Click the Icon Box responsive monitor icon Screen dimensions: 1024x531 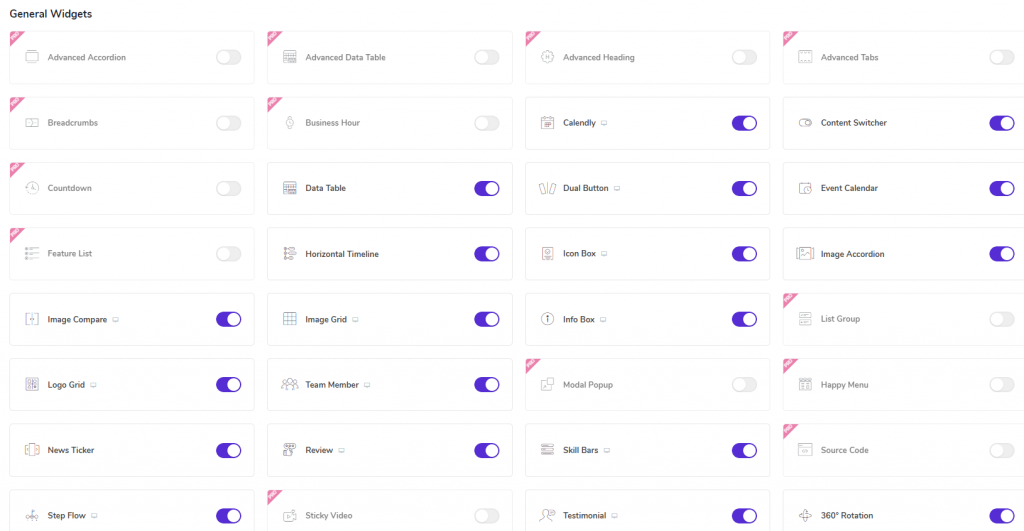pos(605,254)
